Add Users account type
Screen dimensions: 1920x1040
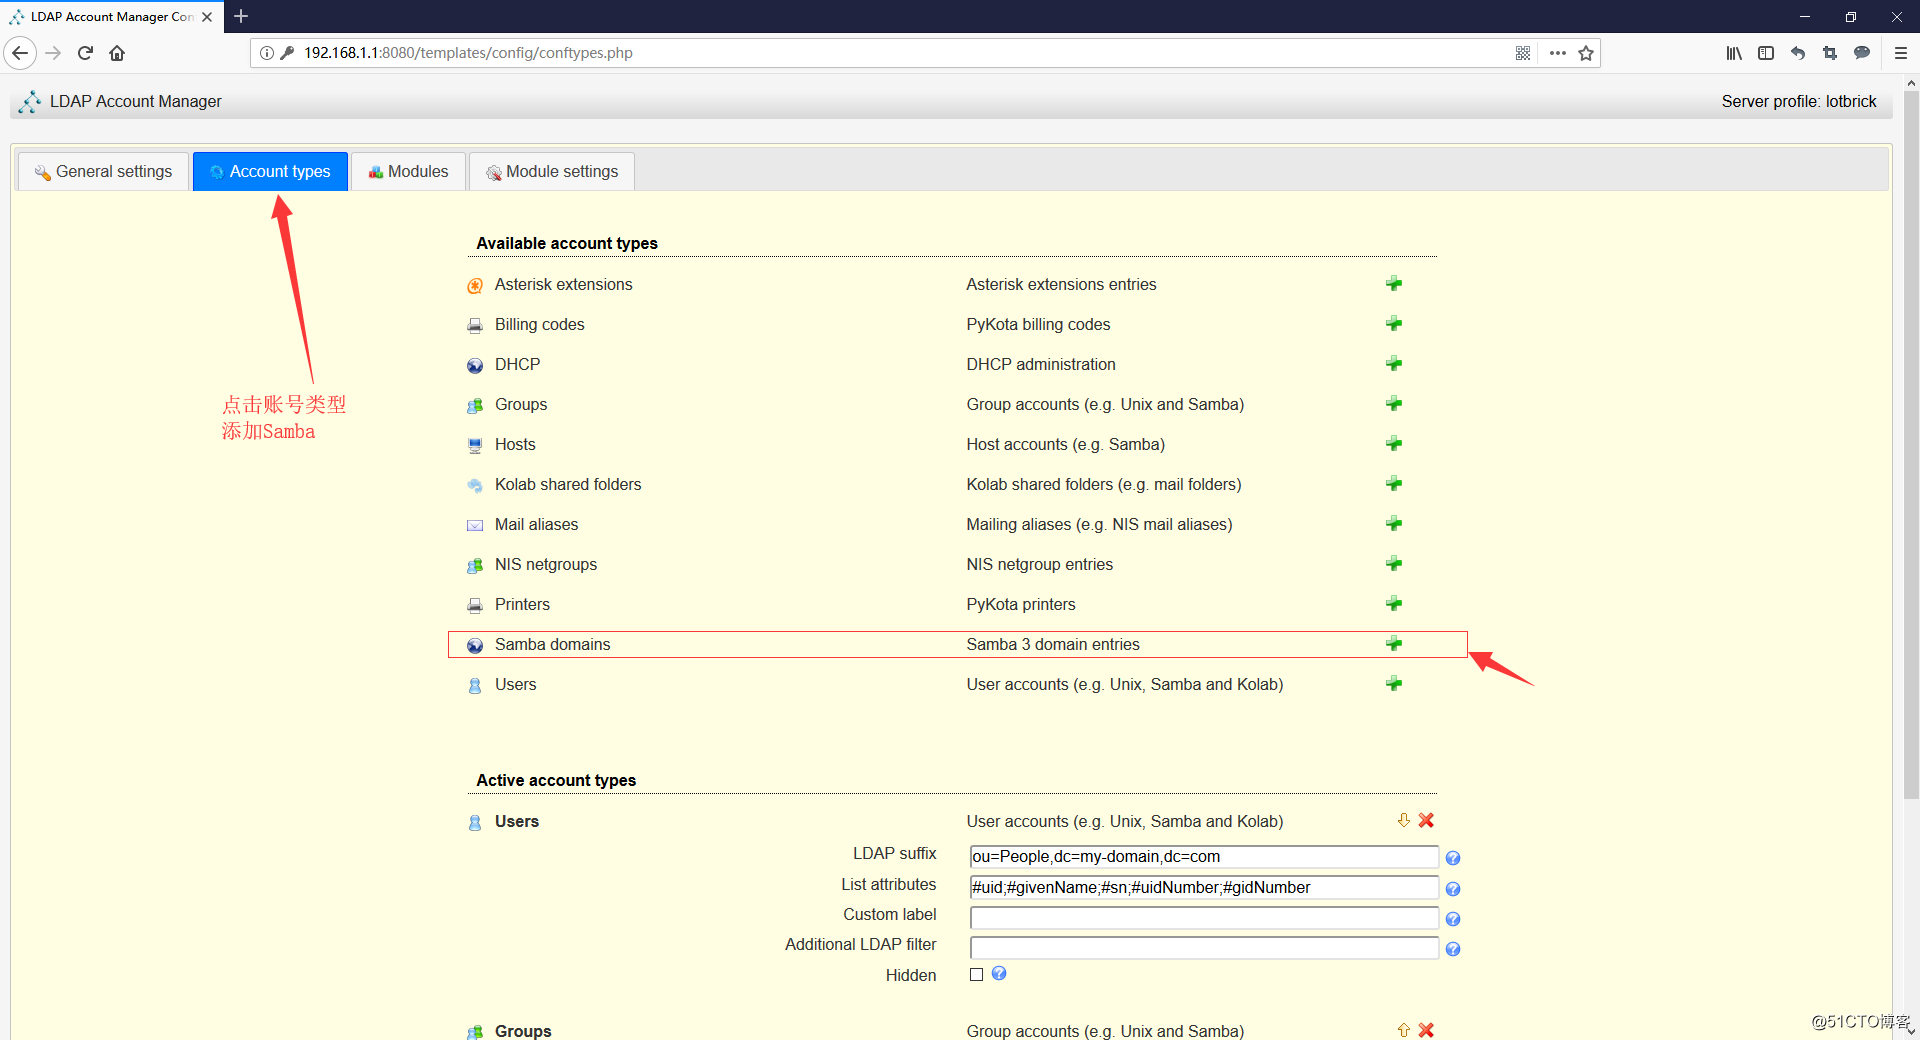[x=1394, y=684]
